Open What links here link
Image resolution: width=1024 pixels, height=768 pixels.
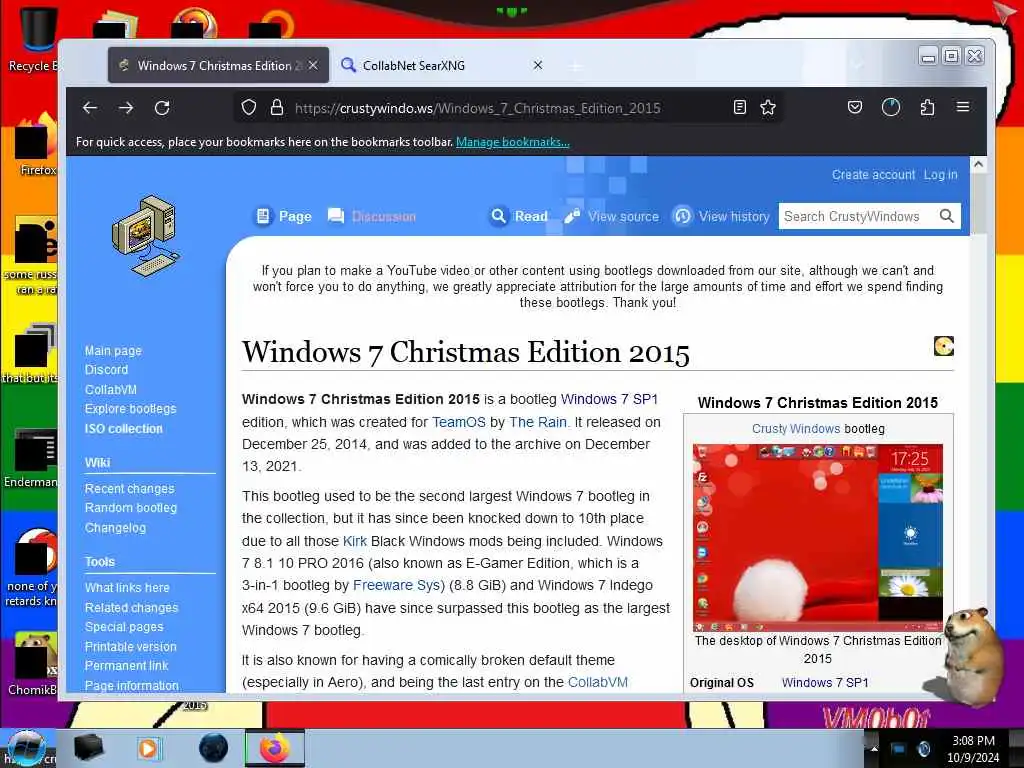coord(127,588)
